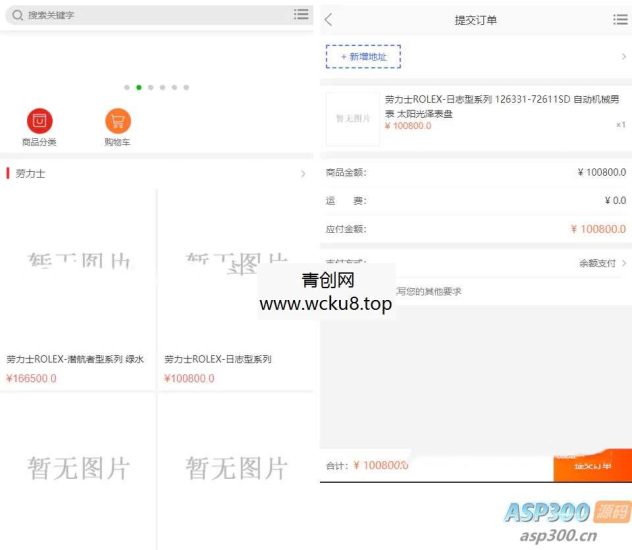Open the menu icon on 提交订单 header

(x=620, y=19)
